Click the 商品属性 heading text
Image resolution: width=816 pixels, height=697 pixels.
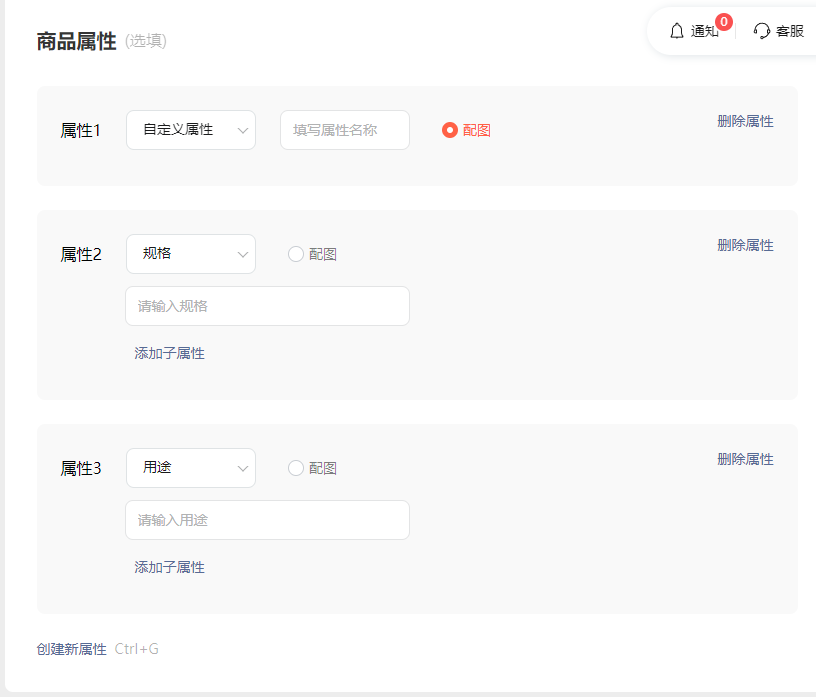(x=76, y=41)
